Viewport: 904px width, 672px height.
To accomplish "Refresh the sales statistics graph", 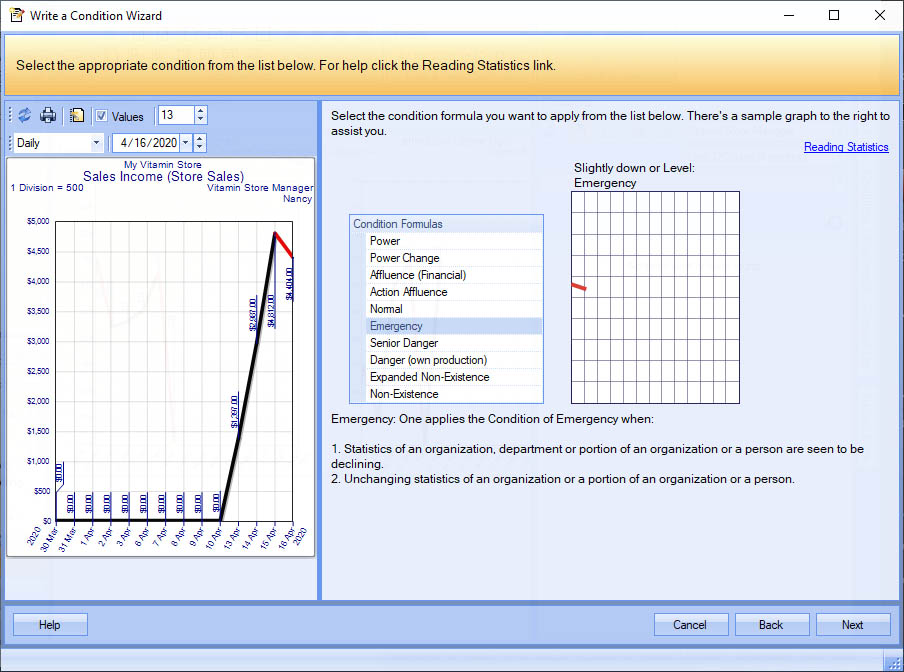I will point(24,115).
